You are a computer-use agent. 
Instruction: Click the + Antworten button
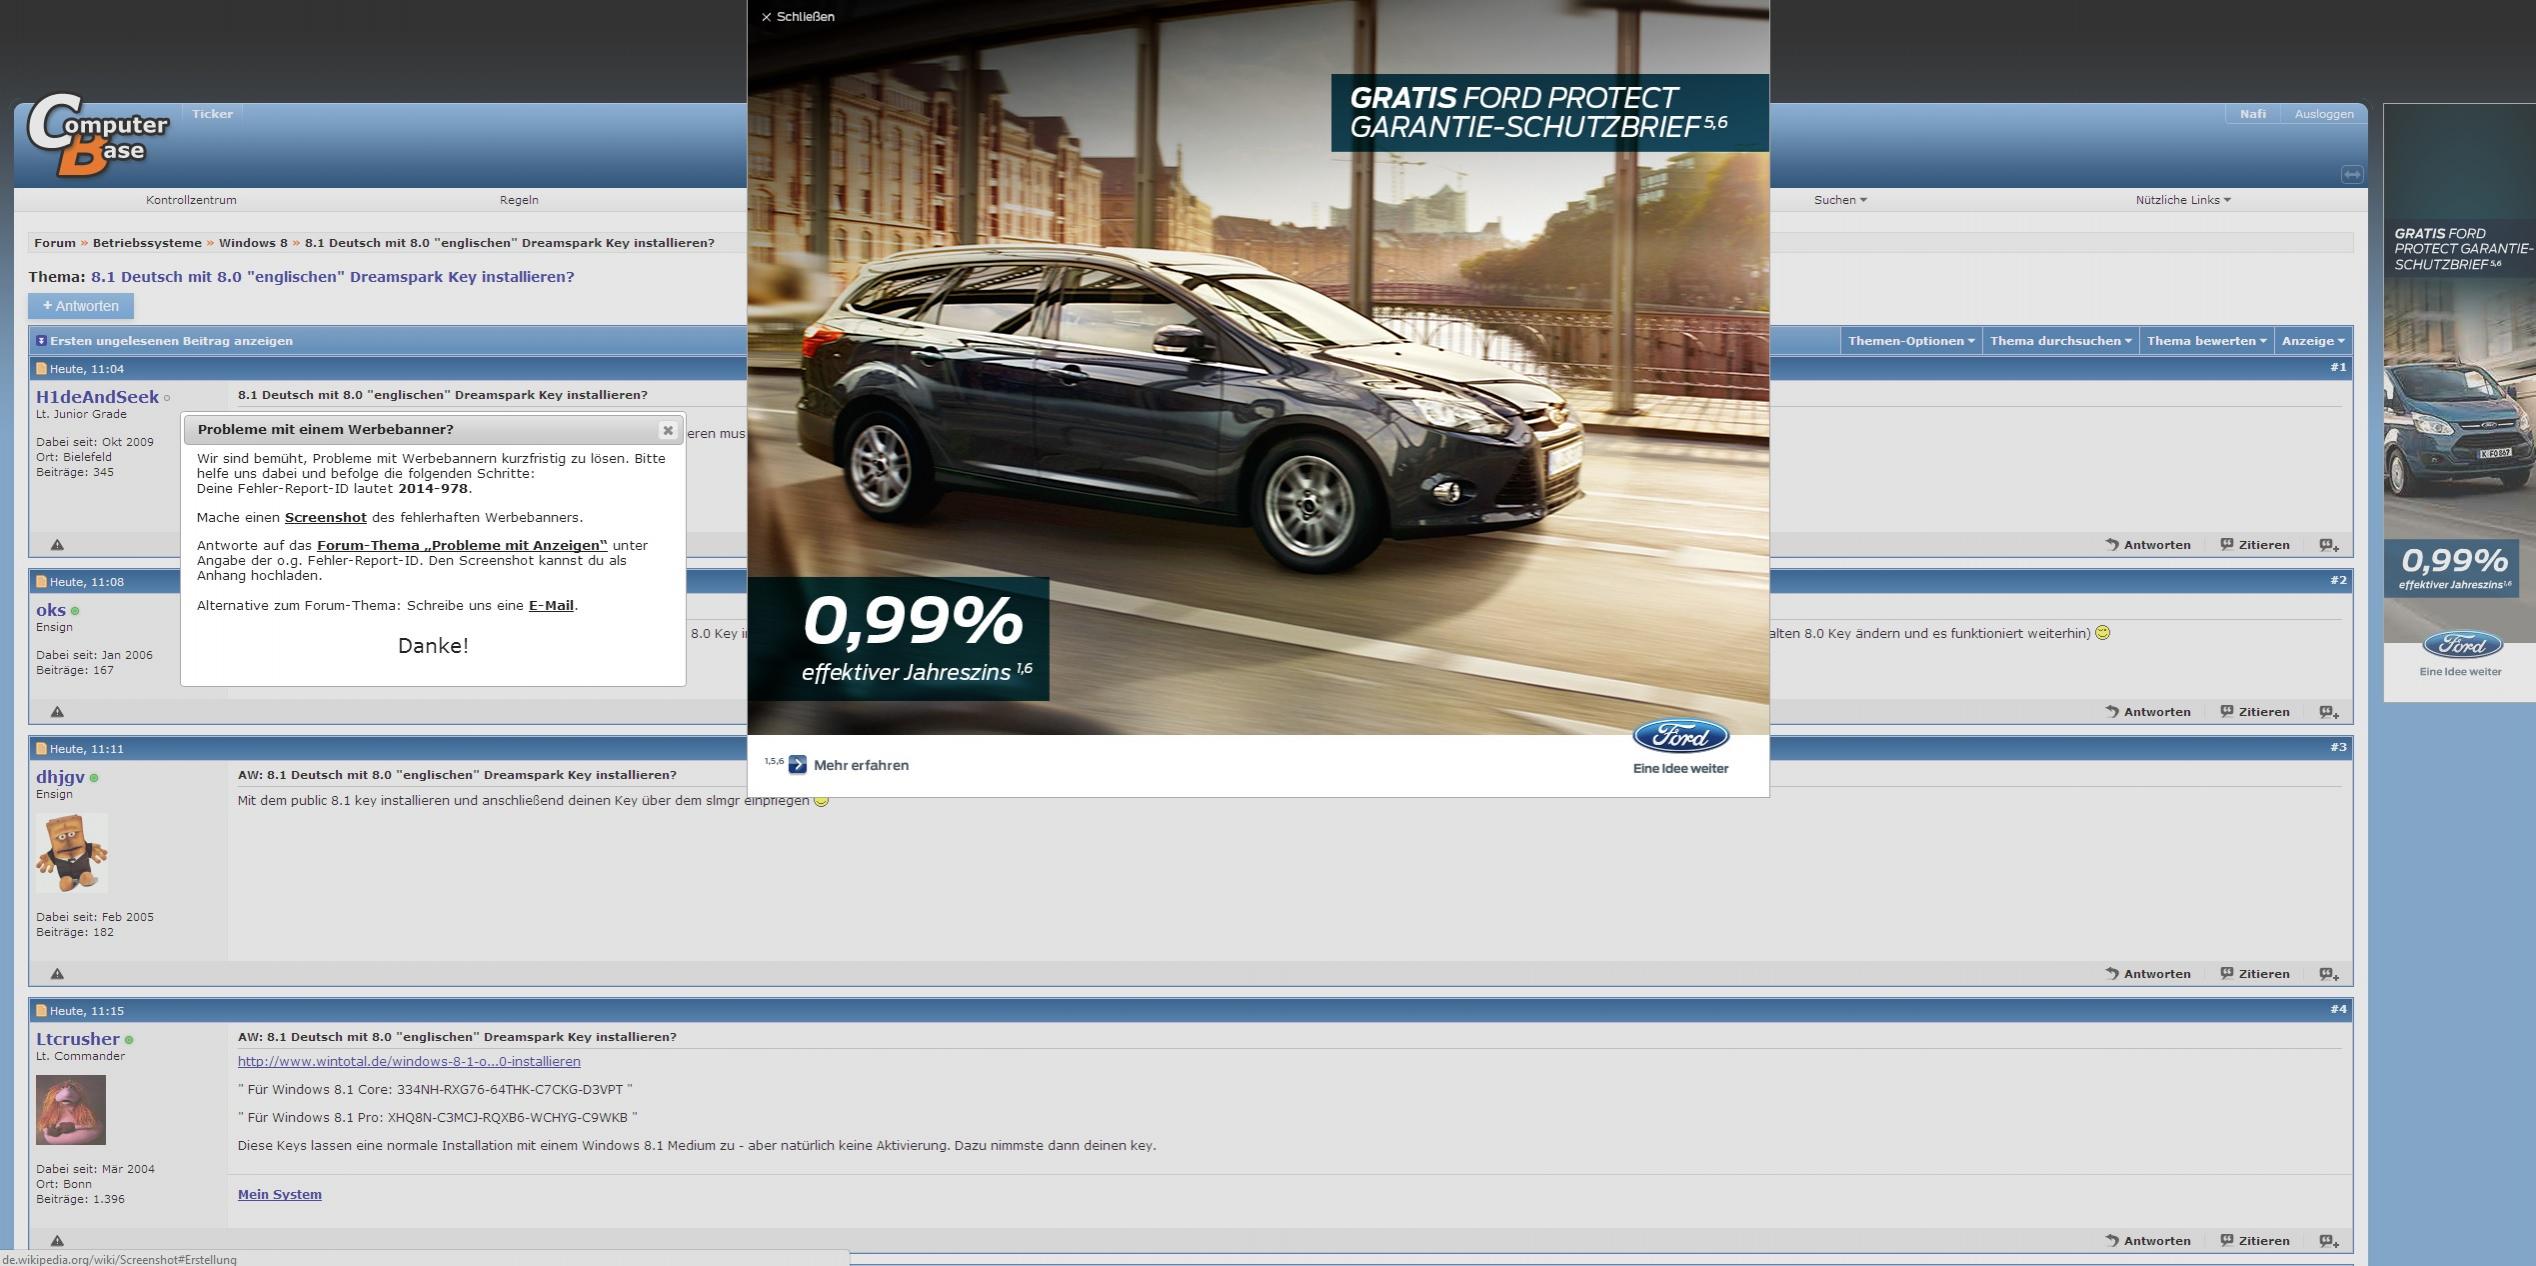[81, 306]
